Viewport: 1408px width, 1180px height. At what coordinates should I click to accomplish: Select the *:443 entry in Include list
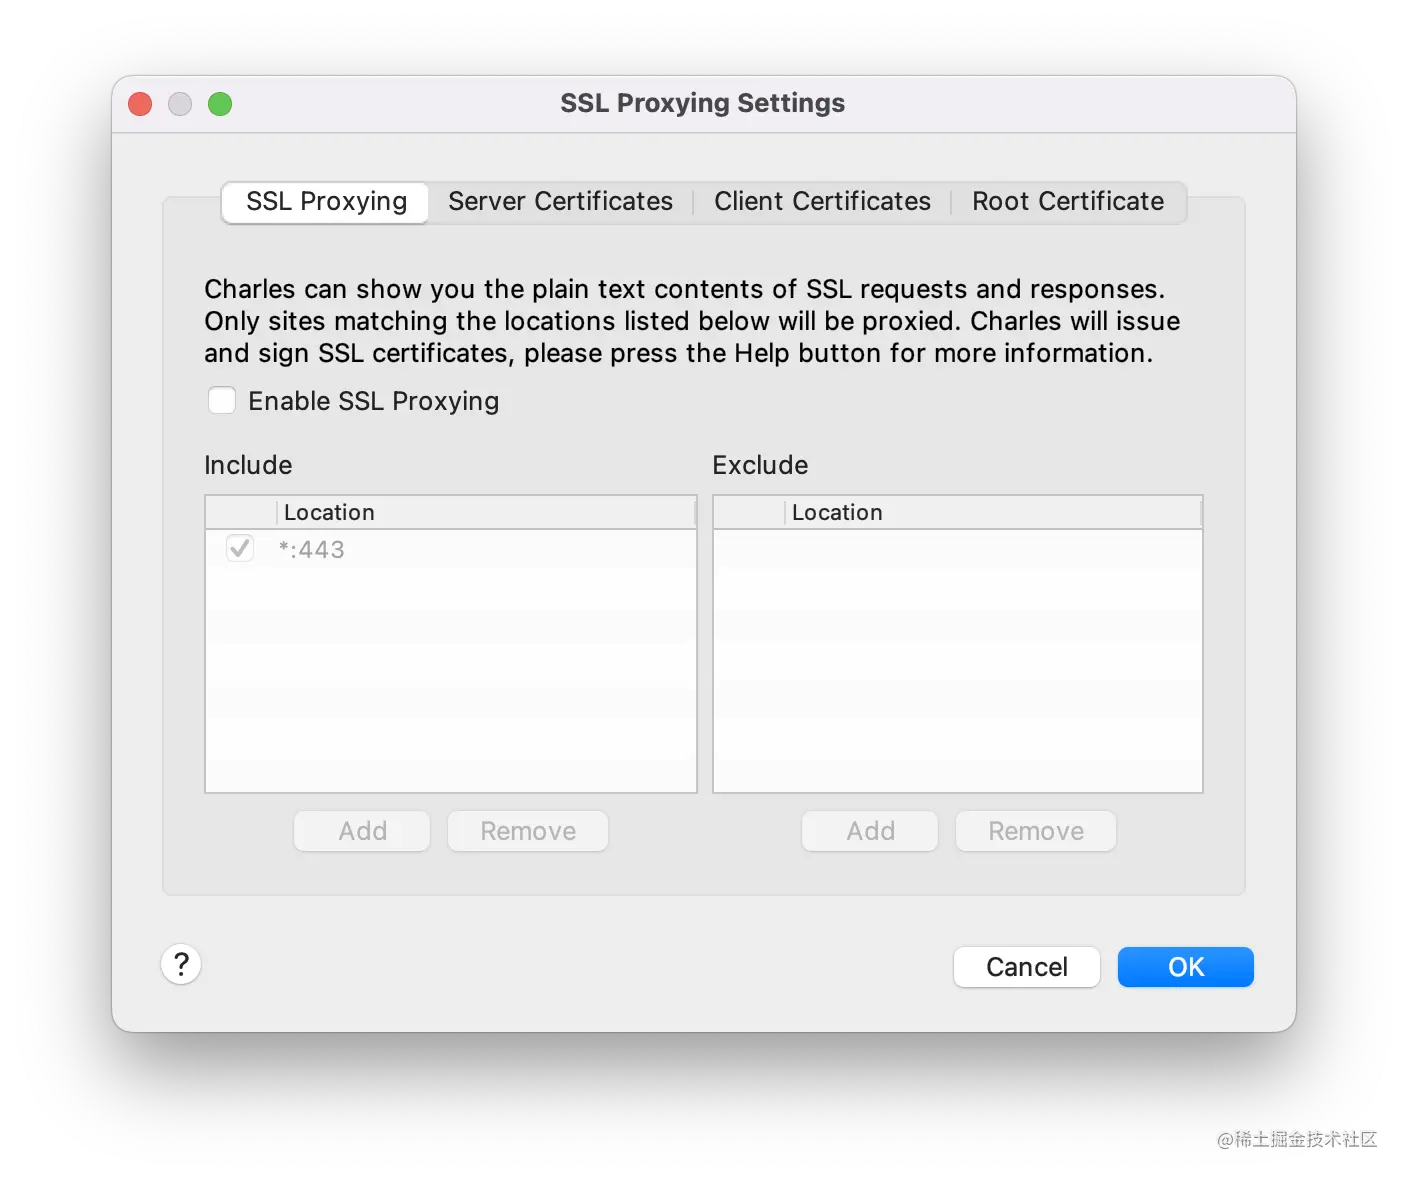451,549
